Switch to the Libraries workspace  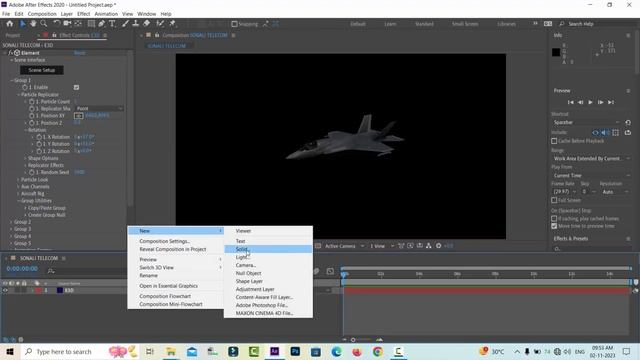point(507,24)
